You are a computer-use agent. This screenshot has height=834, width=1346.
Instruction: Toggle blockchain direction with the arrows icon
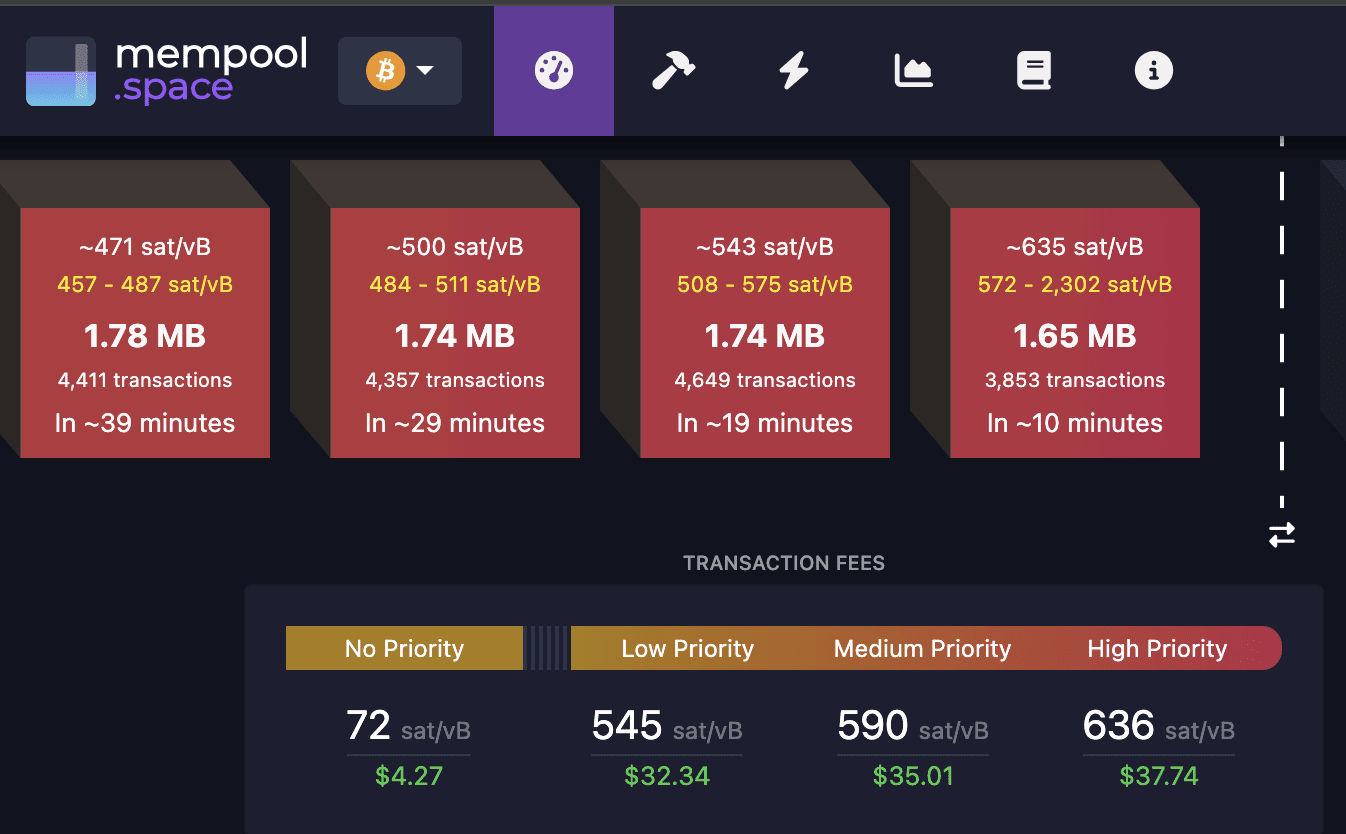pos(1282,535)
